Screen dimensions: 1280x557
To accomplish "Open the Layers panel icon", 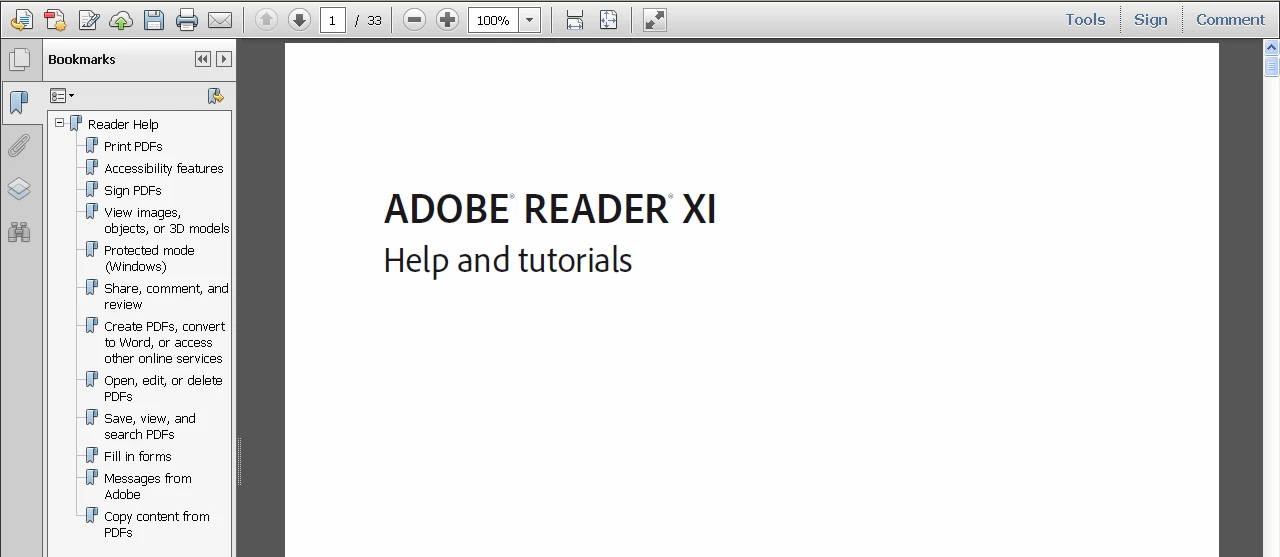I will [x=19, y=189].
